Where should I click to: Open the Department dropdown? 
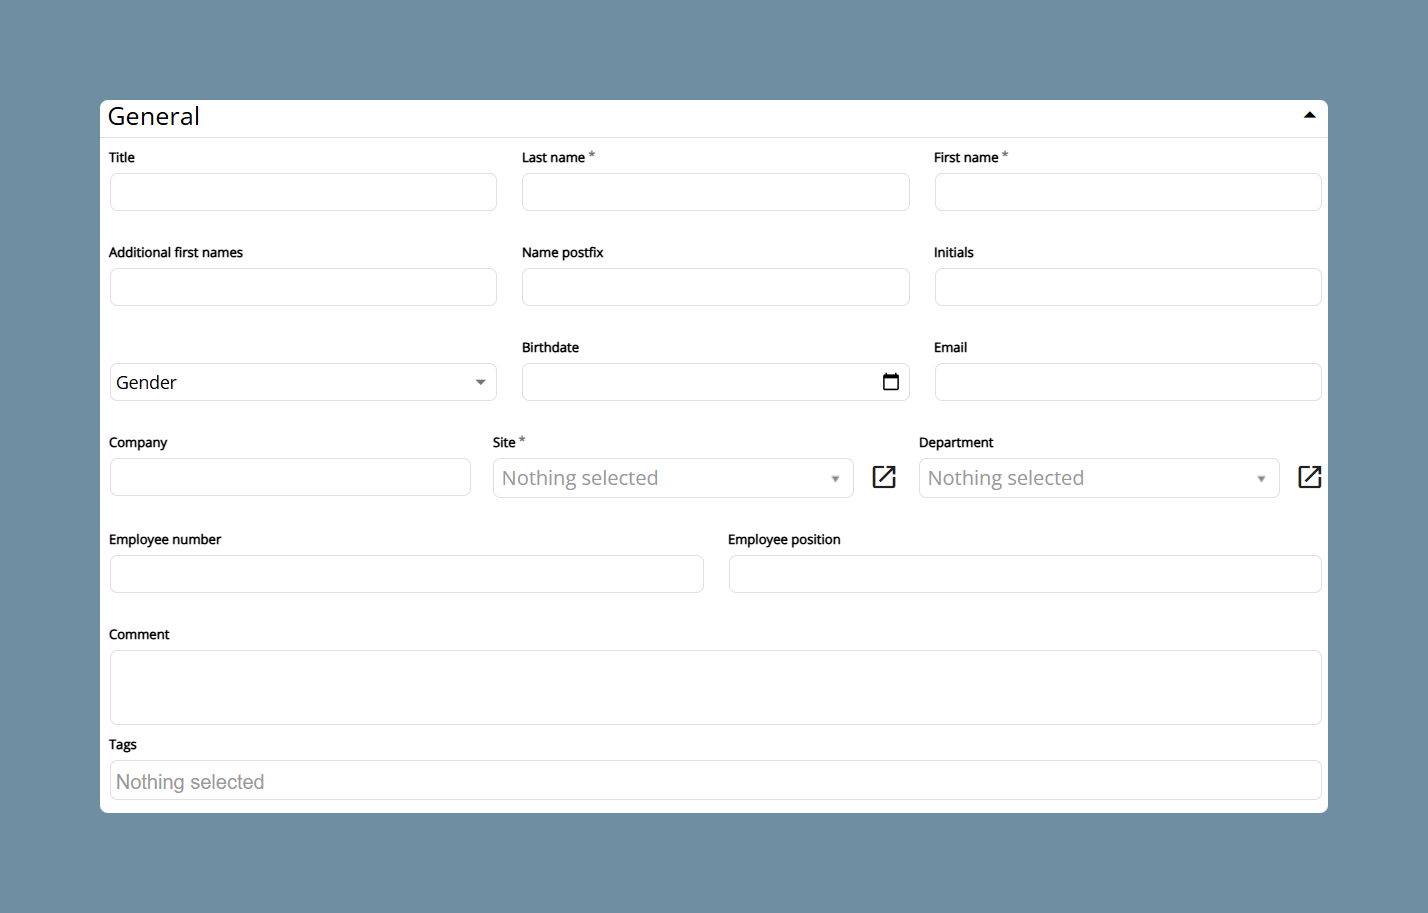[1099, 478]
